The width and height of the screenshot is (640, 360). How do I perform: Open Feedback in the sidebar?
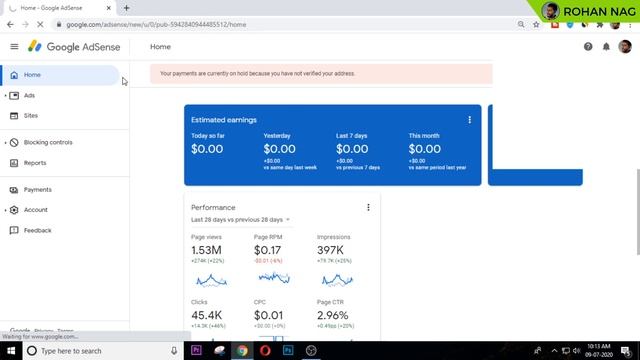click(x=37, y=230)
